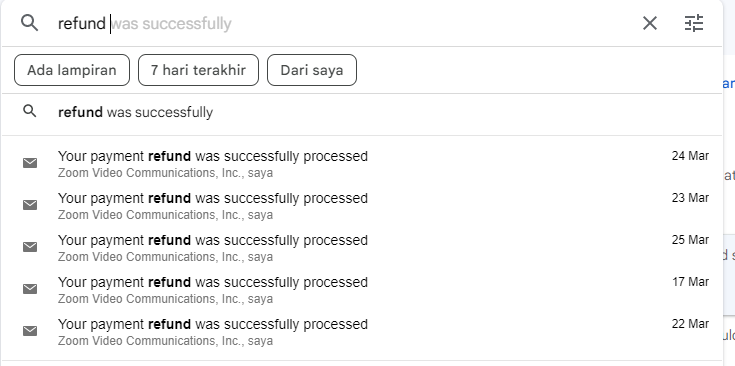Click the envelope icon of 24 Mar email
The image size is (735, 366).
[x=30, y=163]
